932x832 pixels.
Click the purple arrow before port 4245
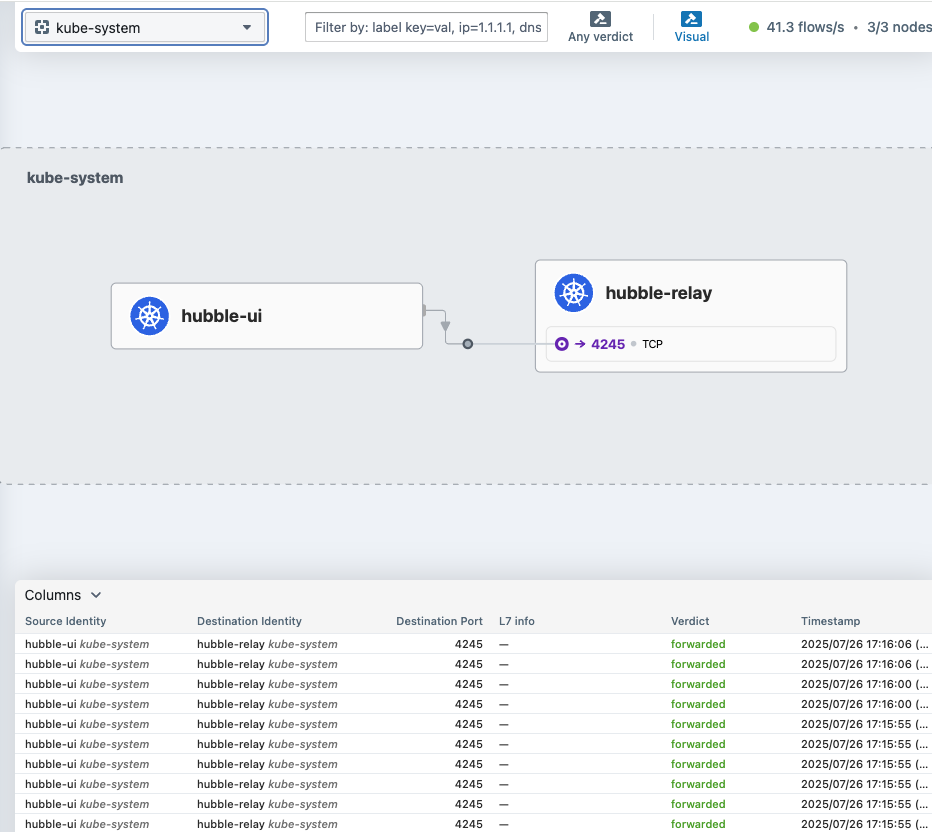[x=580, y=344]
